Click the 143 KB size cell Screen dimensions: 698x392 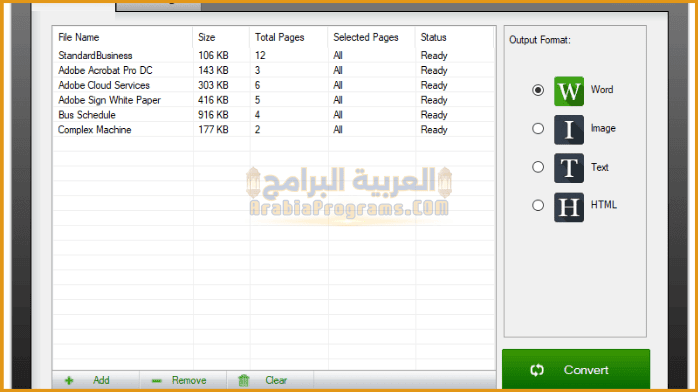click(213, 70)
